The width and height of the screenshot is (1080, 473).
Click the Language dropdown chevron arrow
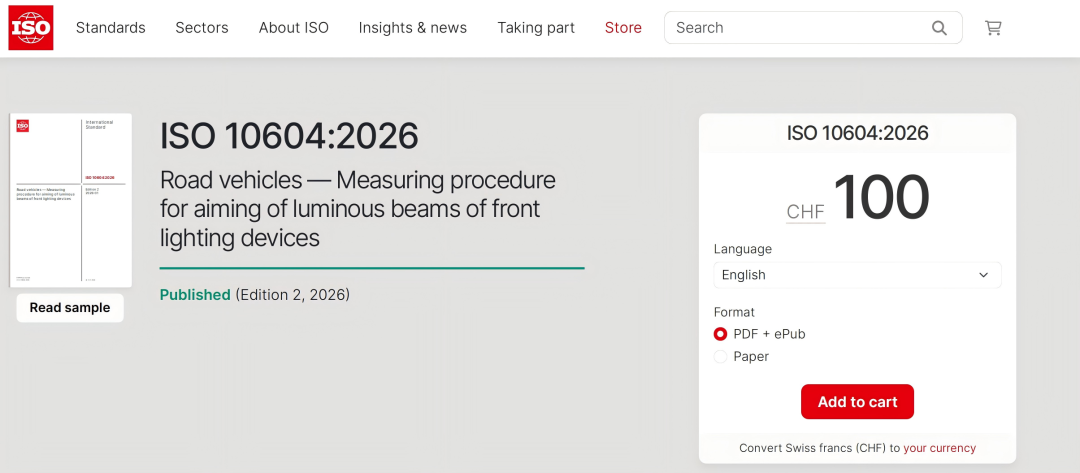[x=983, y=275]
